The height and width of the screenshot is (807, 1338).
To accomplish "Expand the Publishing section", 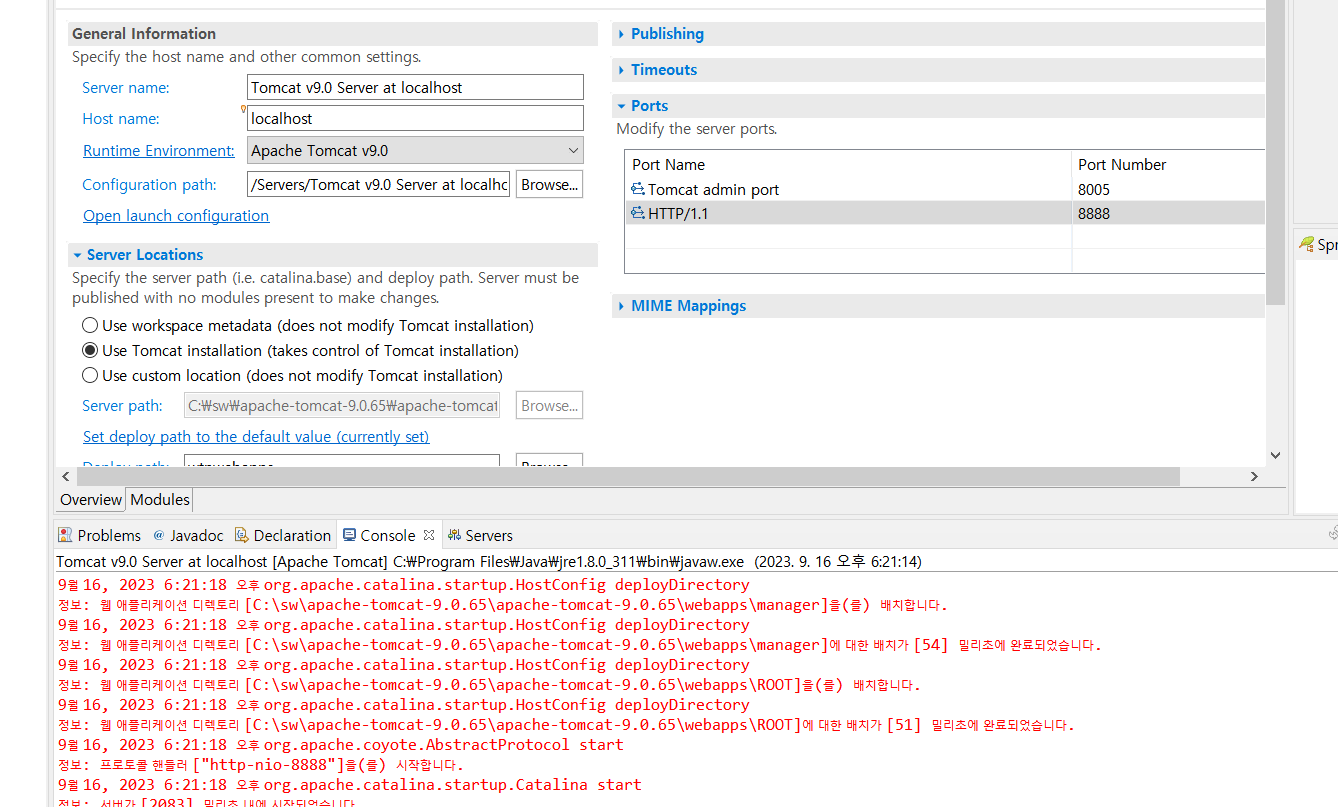I will (x=622, y=34).
